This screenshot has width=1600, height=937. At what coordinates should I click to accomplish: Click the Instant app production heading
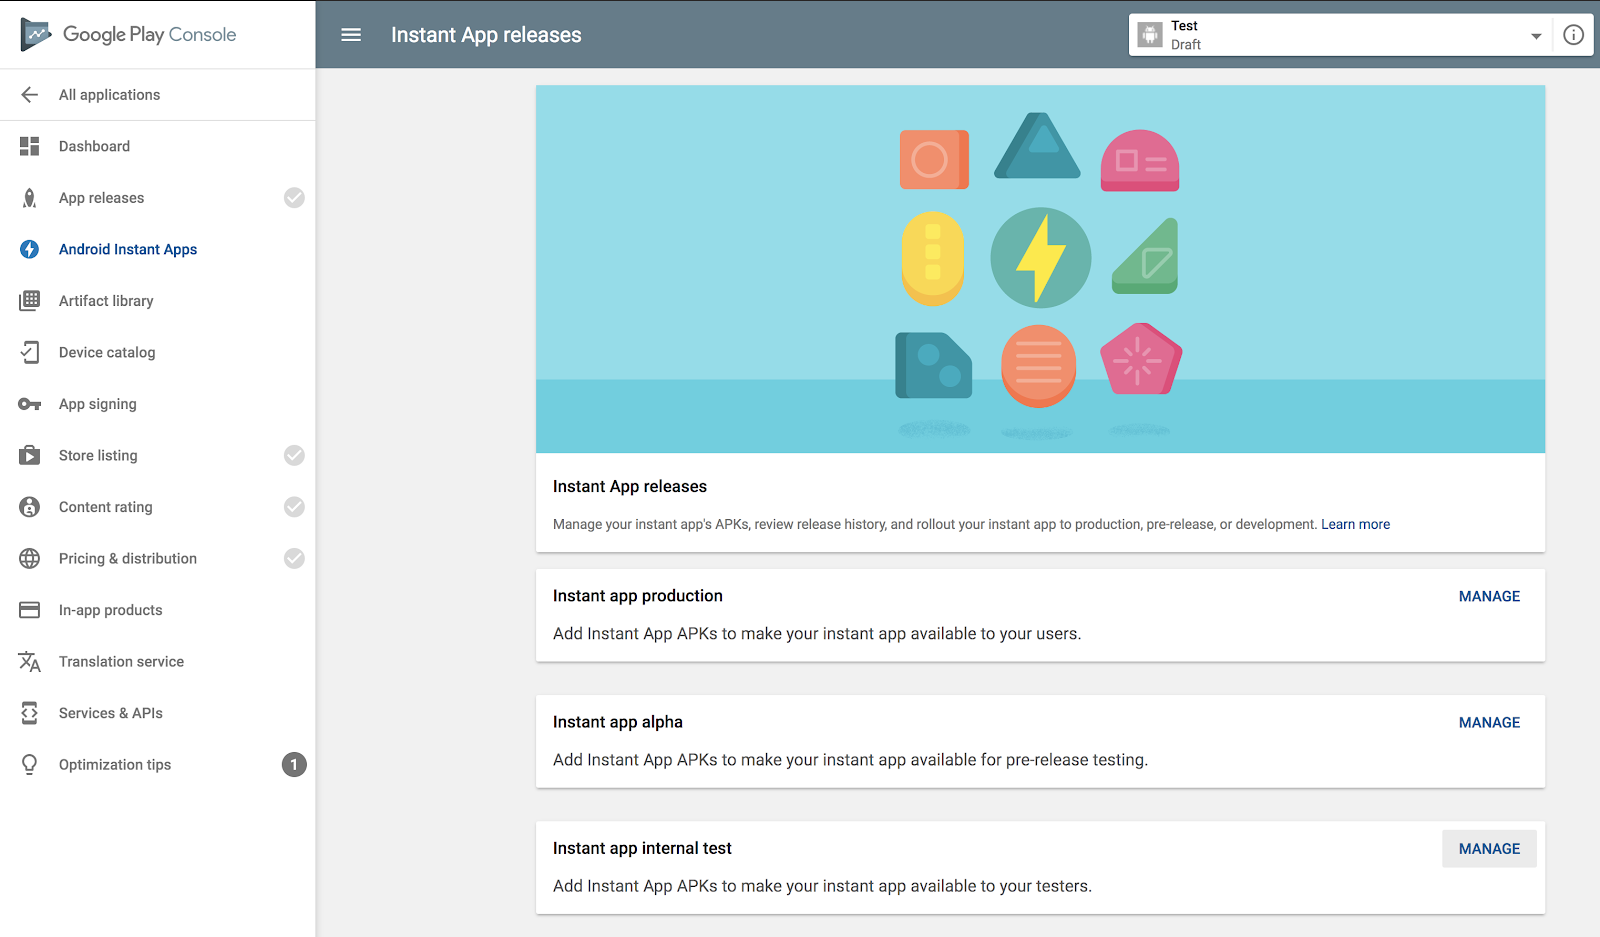point(638,596)
